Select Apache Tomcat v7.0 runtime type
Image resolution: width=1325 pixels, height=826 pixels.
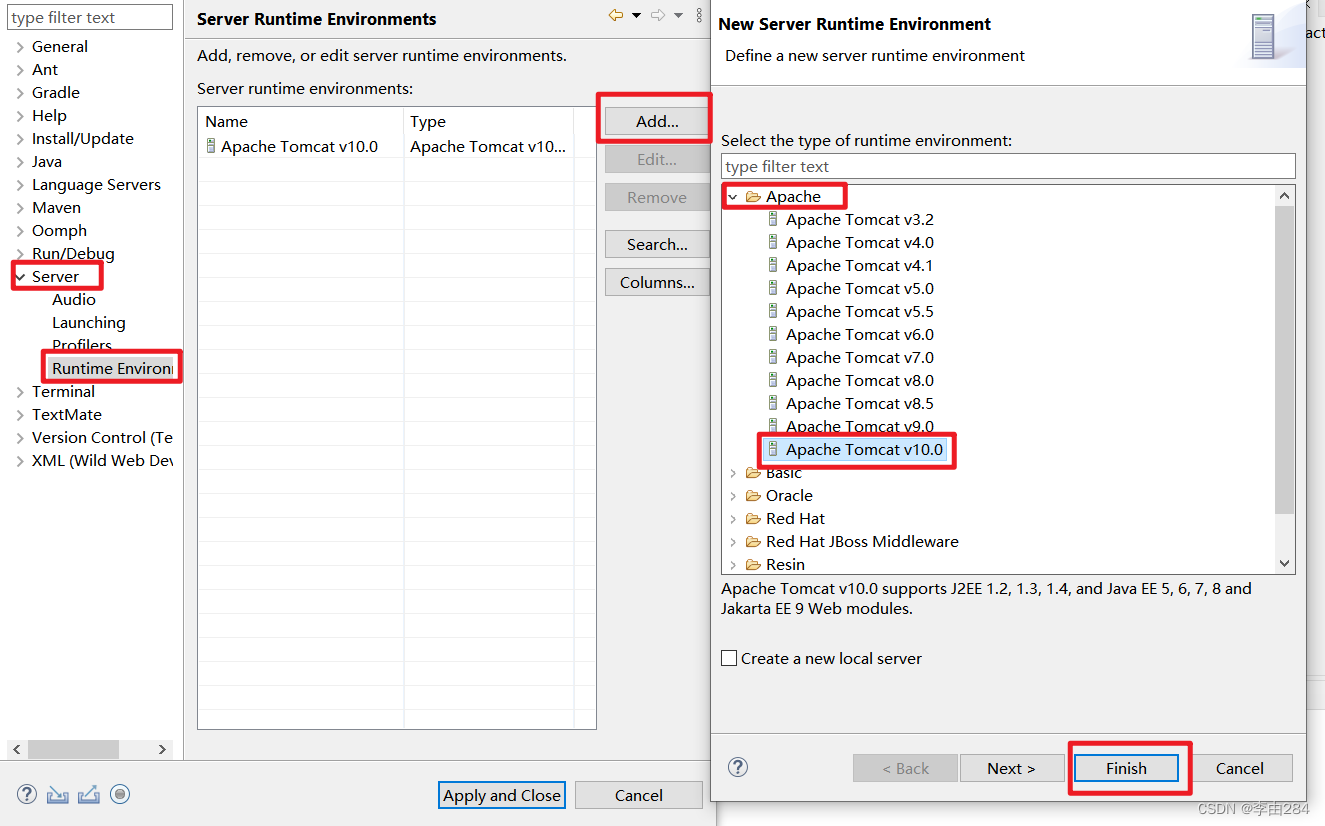pos(860,357)
